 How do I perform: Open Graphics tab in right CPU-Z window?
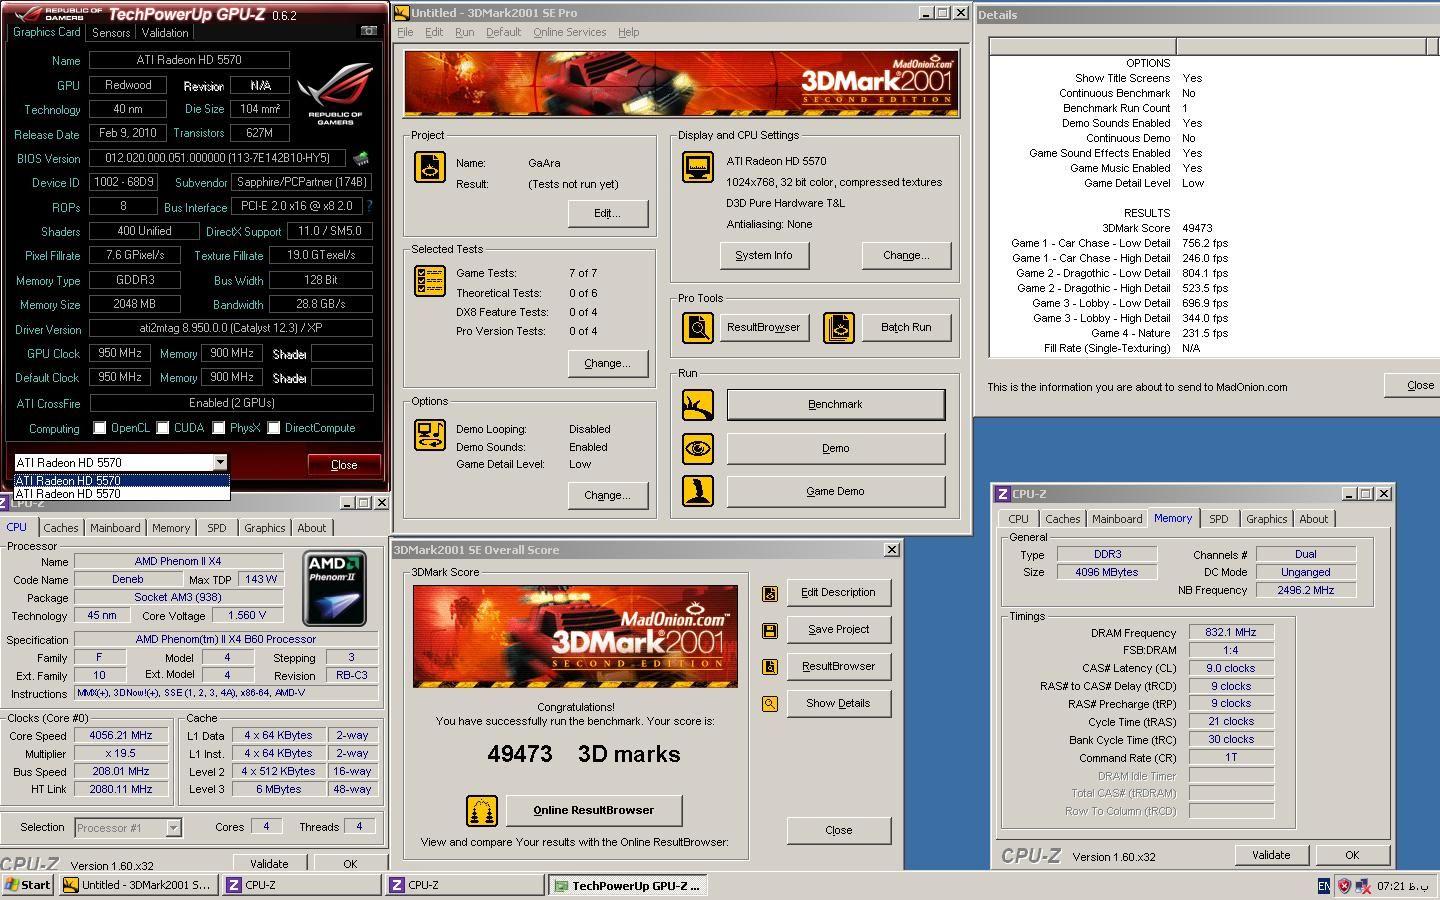click(x=1266, y=519)
